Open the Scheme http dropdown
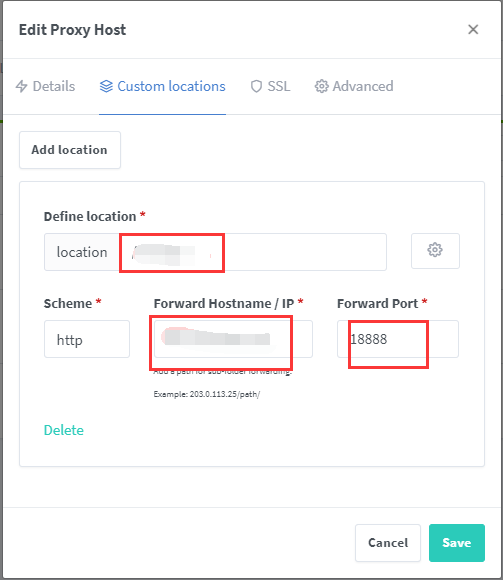503x580 pixels. coord(87,339)
